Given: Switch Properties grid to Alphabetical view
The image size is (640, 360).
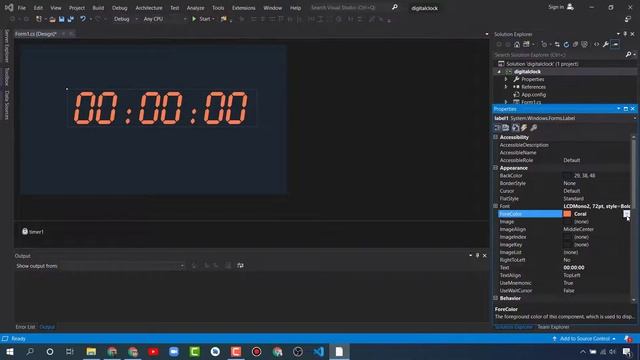Looking at the screenshot, I should (506, 128).
